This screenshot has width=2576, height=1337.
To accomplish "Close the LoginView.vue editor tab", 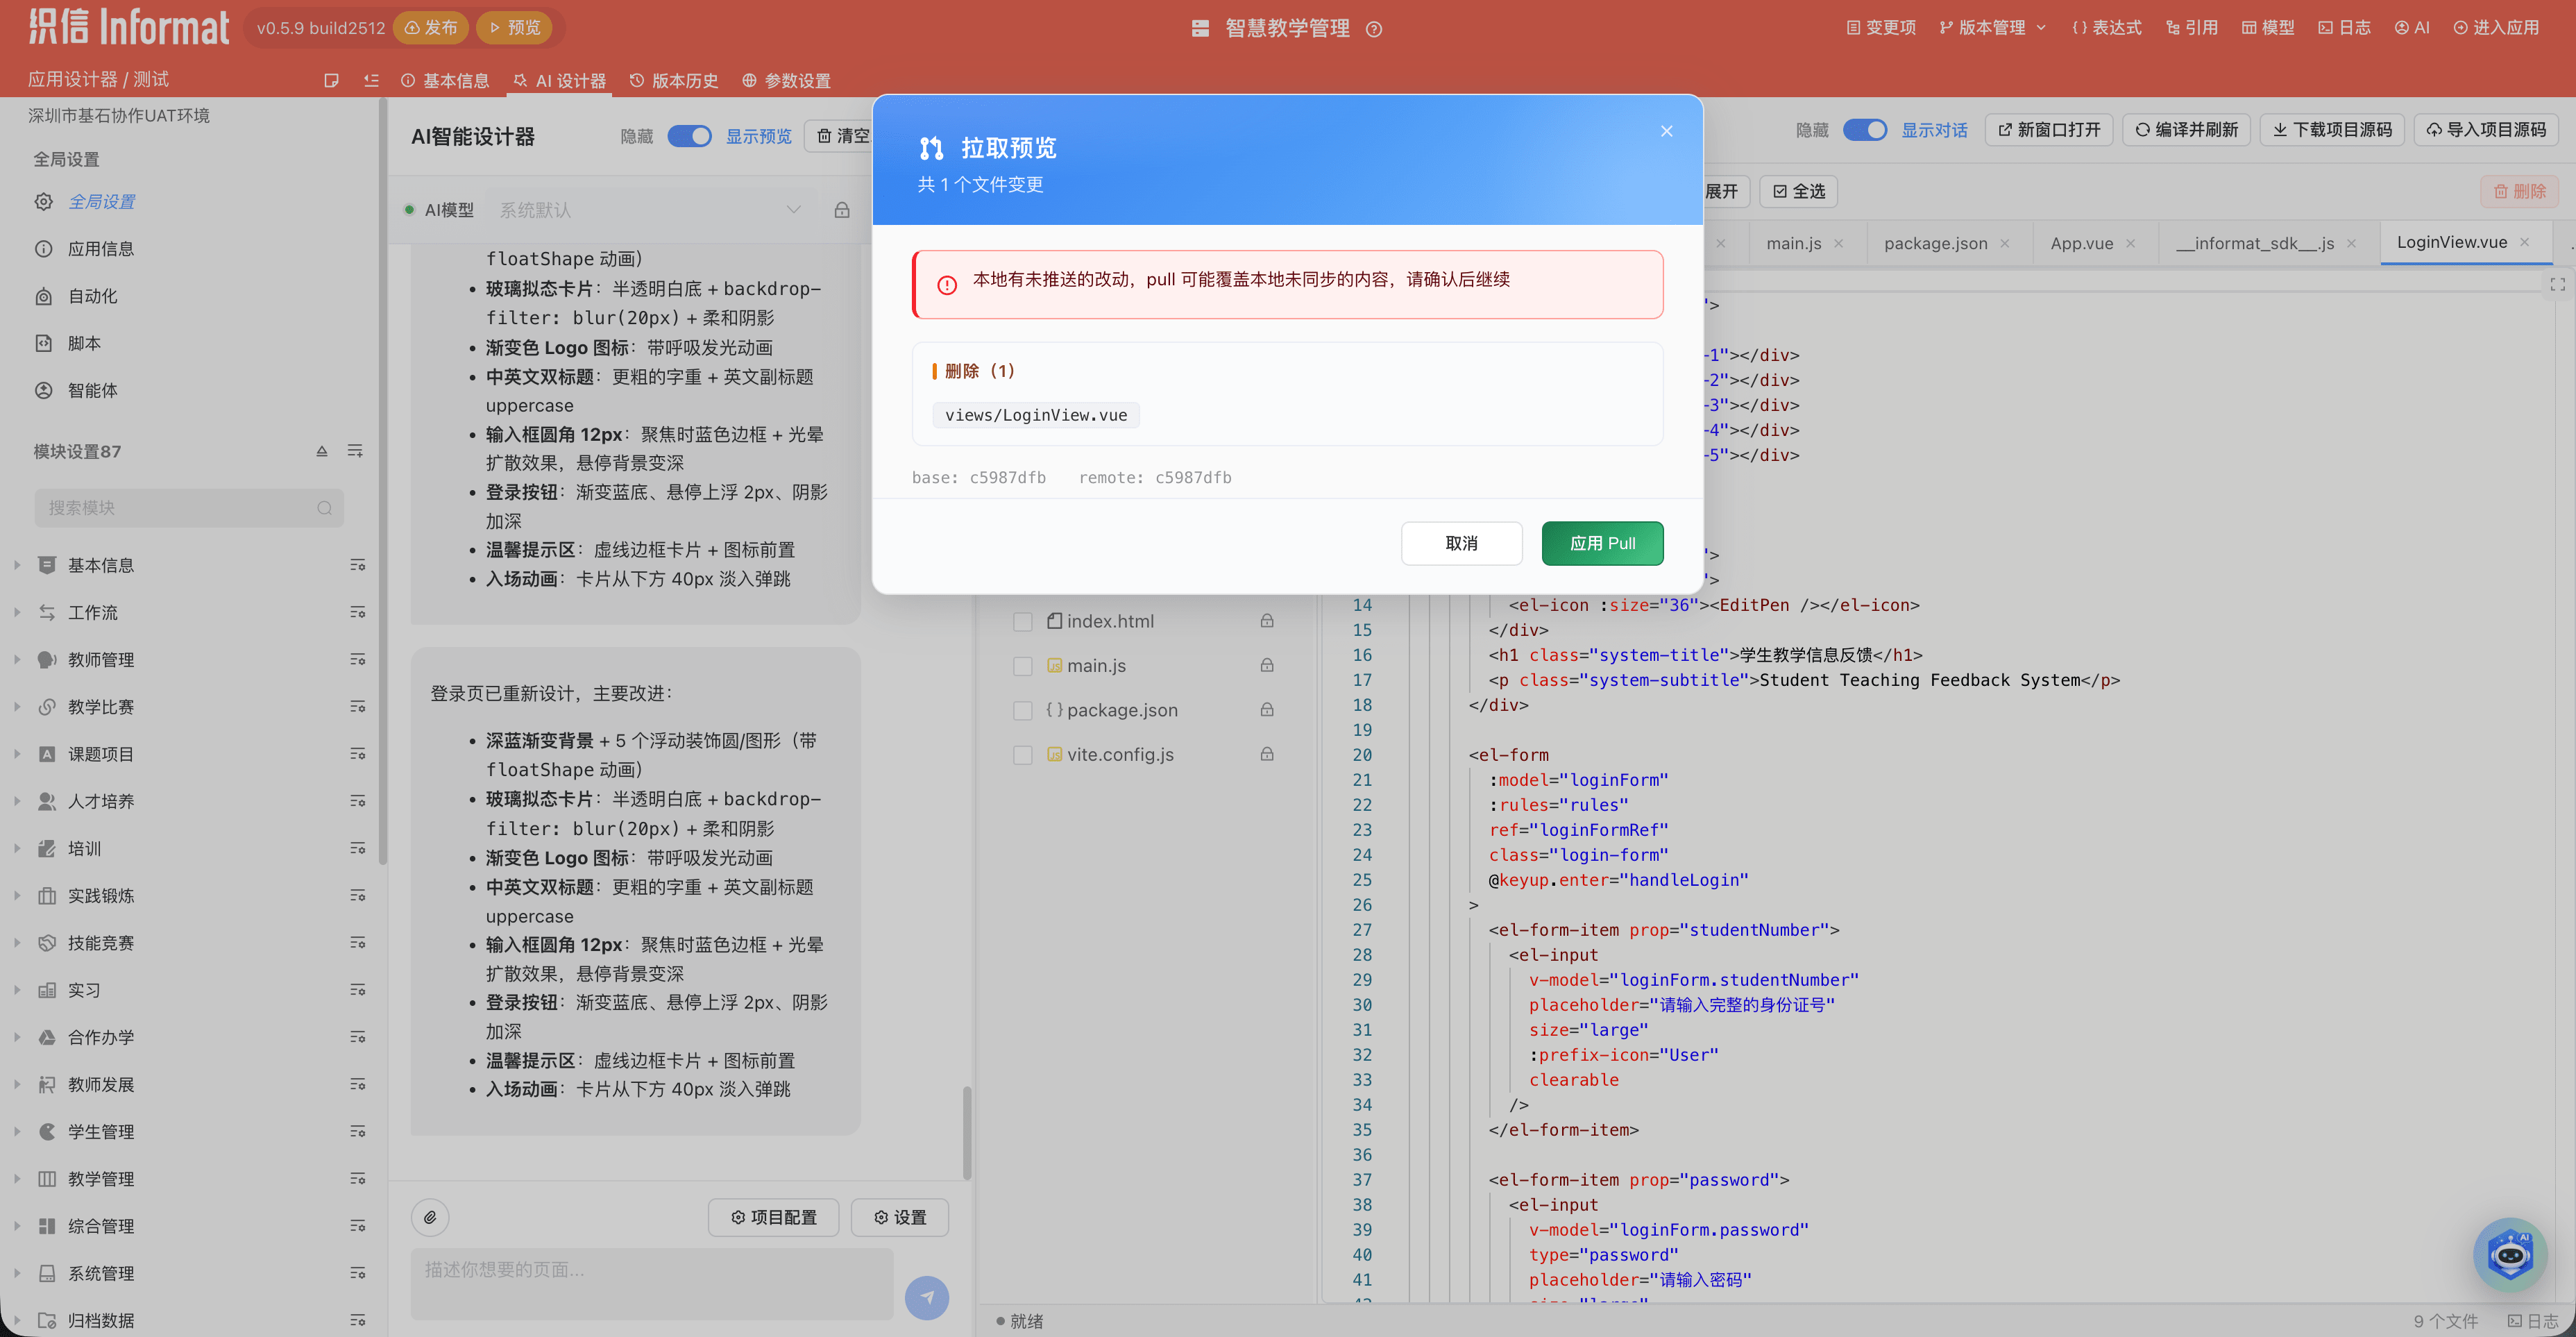I will [x=2525, y=242].
